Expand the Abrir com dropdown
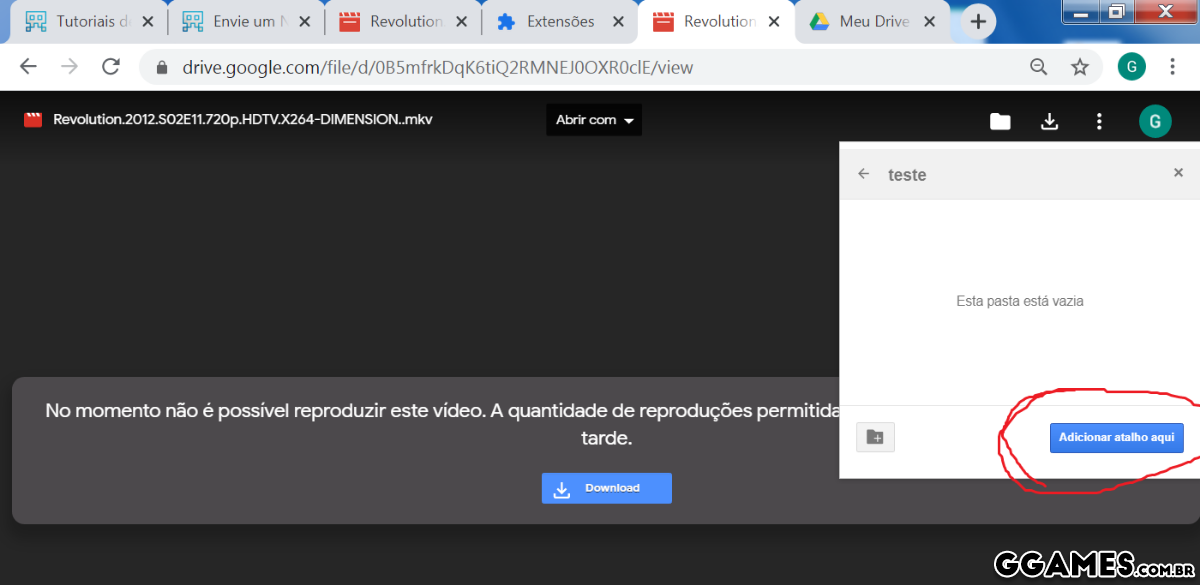Image resolution: width=1200 pixels, height=585 pixels. (594, 120)
